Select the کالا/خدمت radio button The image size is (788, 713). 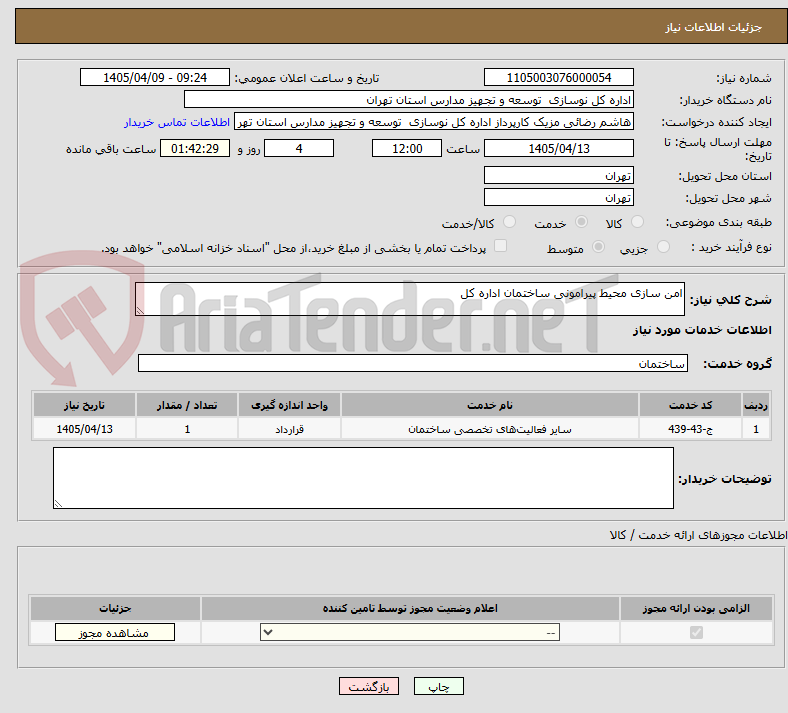click(x=509, y=222)
